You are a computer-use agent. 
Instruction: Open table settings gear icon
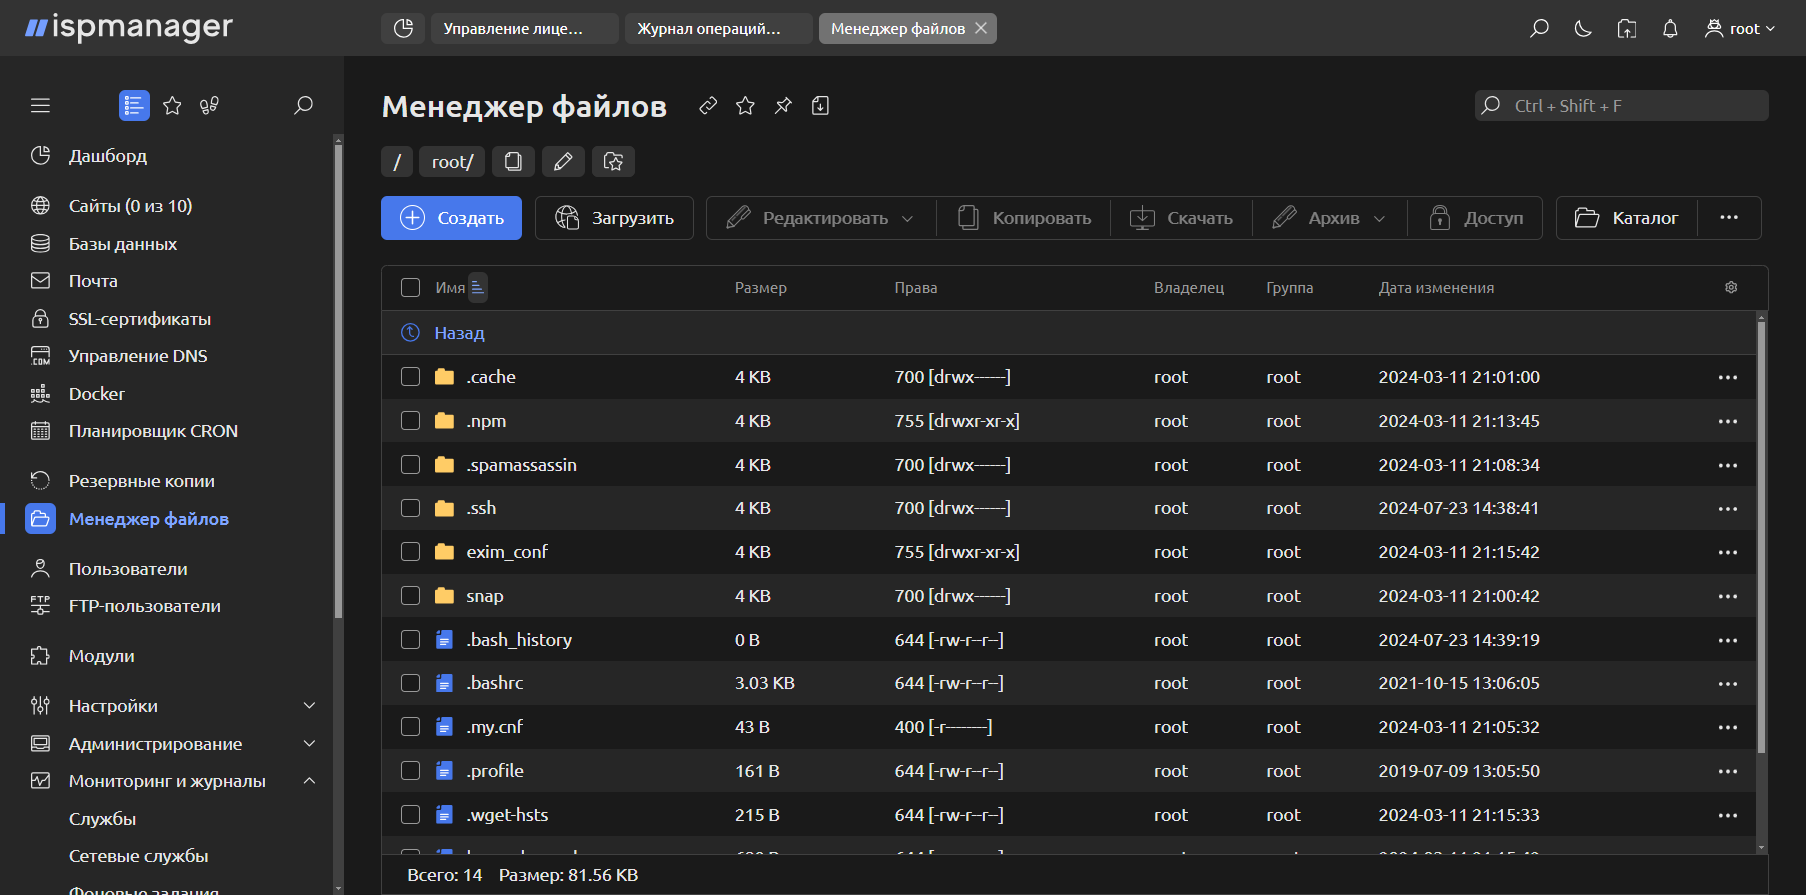pyautogui.click(x=1731, y=287)
